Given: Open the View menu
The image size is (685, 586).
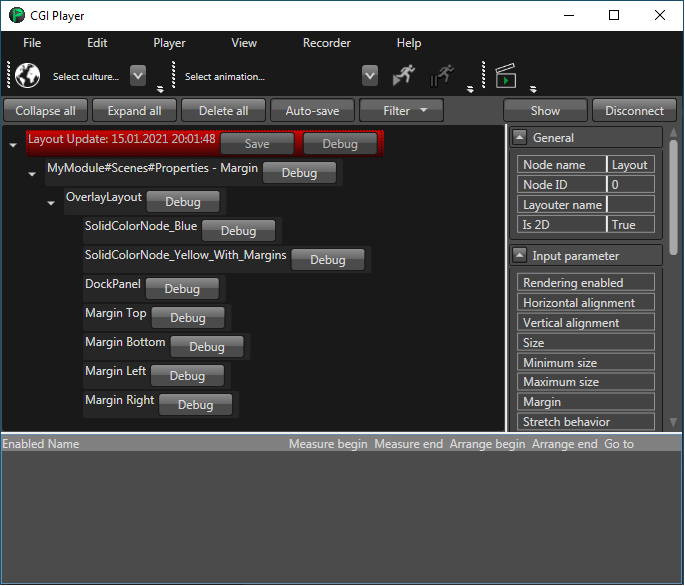Looking at the screenshot, I should coord(244,43).
